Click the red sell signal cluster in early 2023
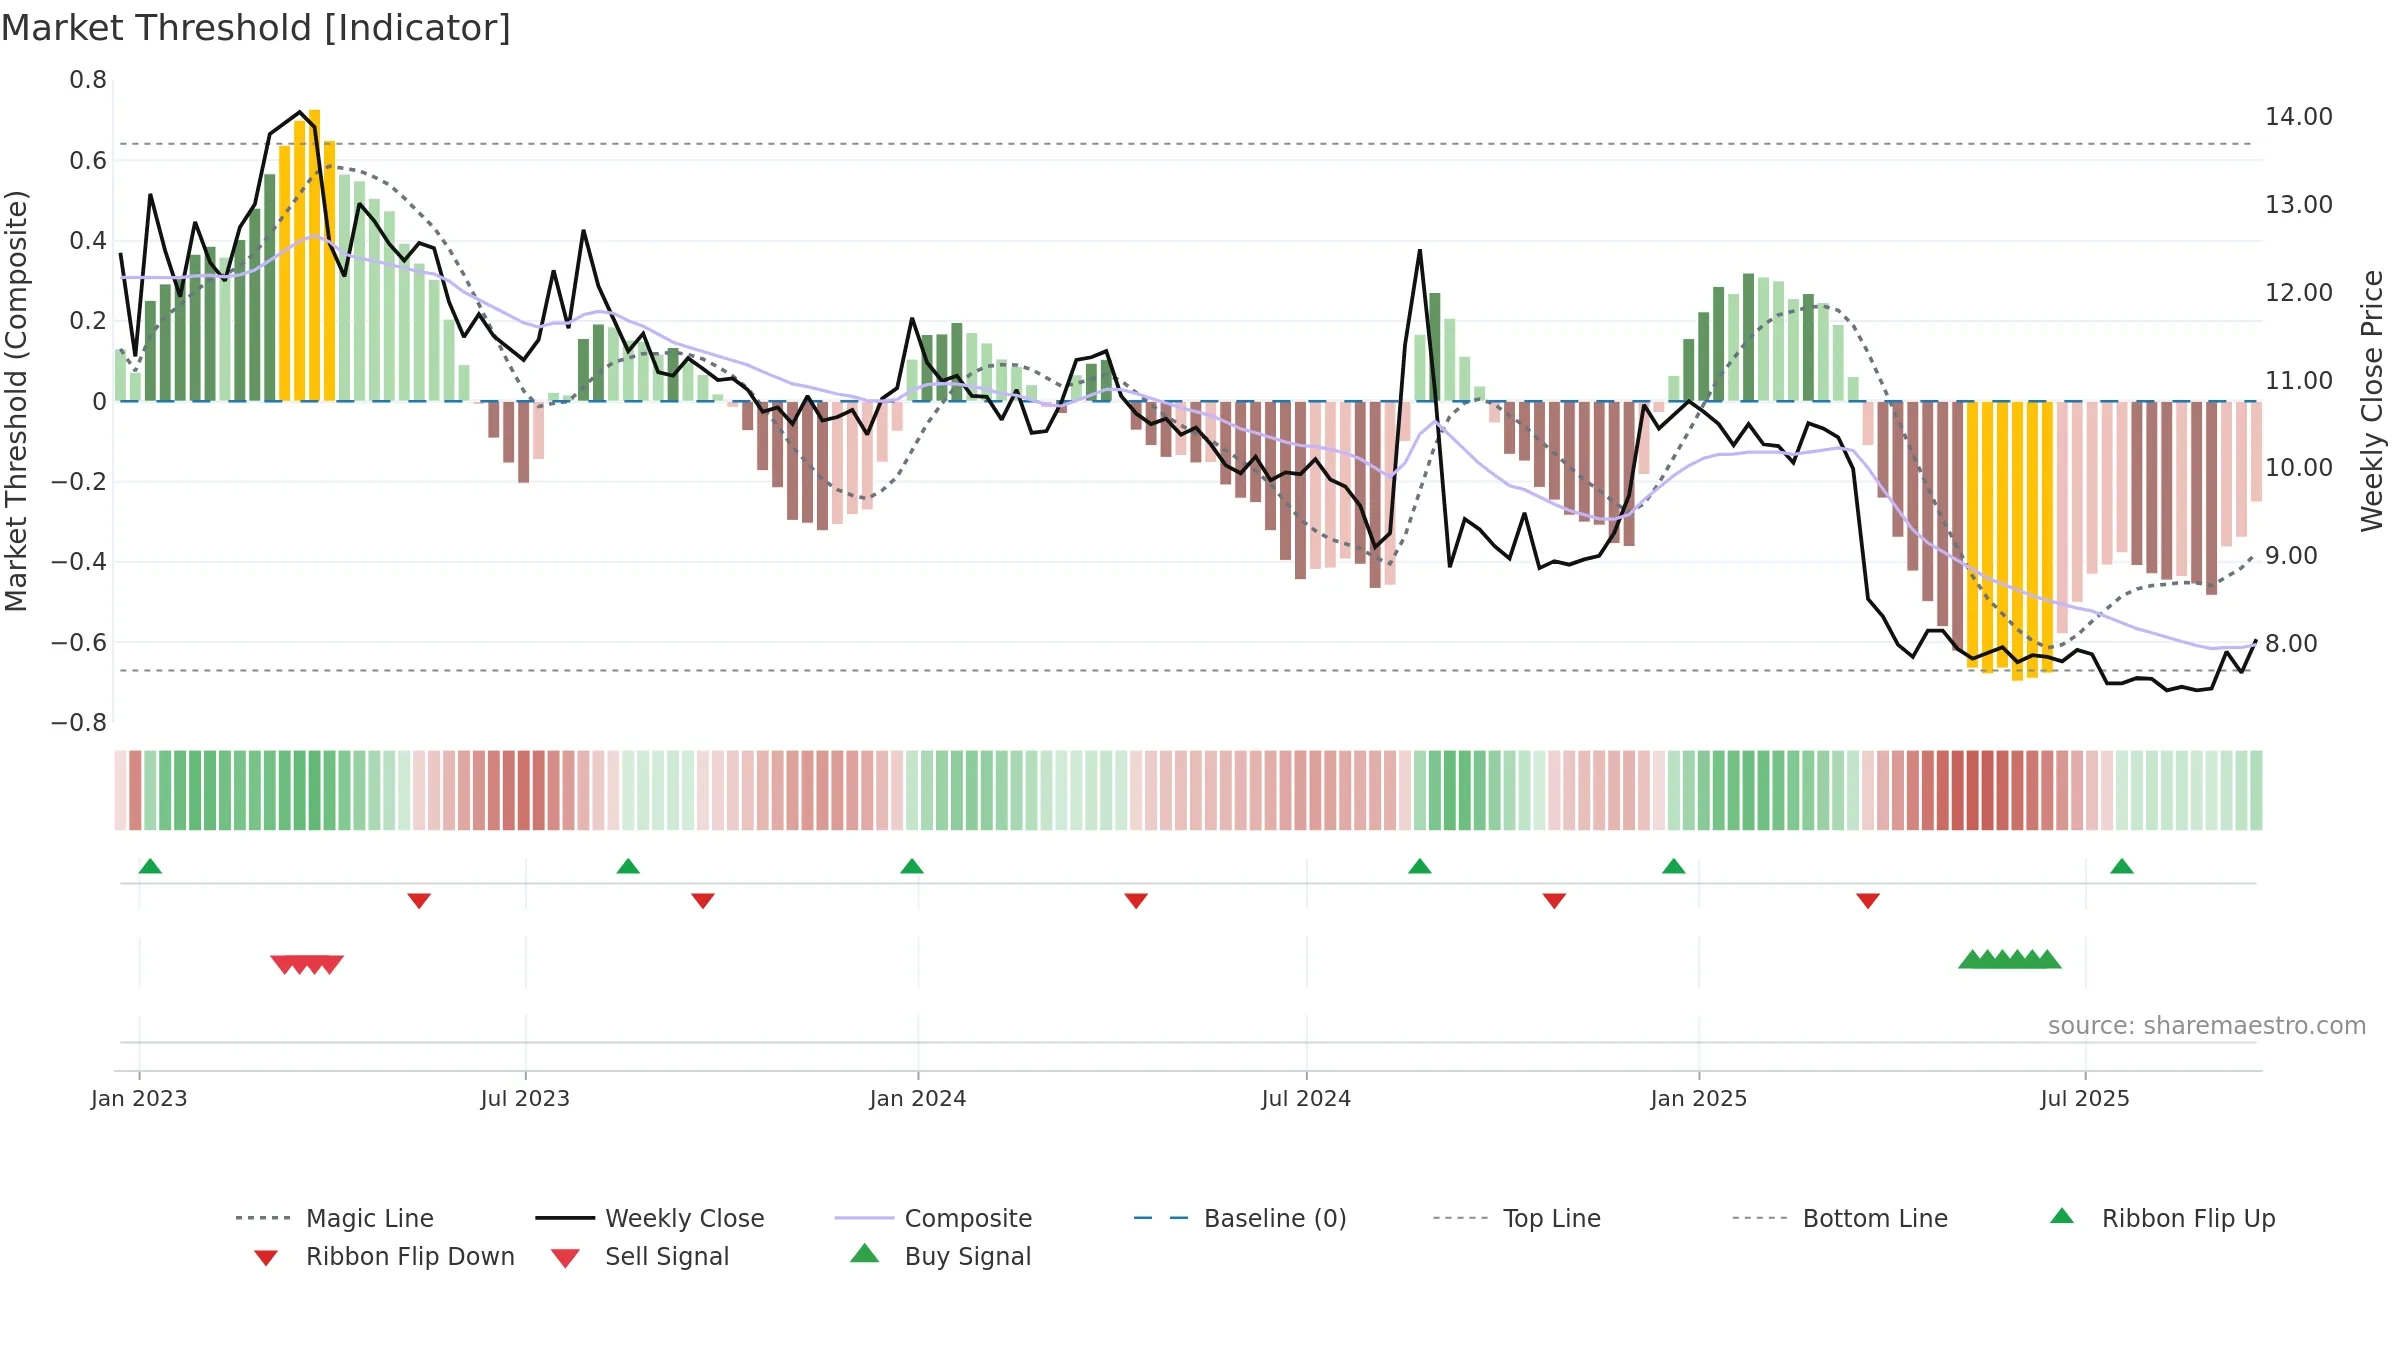The image size is (2400, 1350). [x=307, y=964]
